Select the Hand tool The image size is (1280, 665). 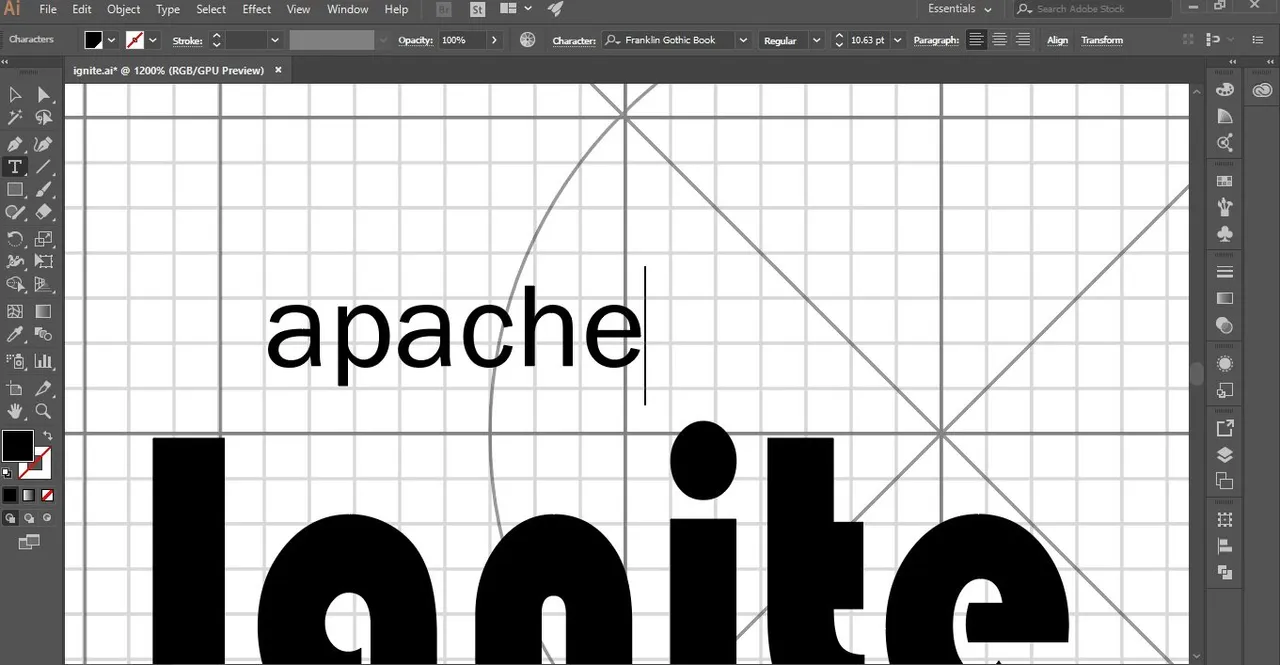(15, 411)
